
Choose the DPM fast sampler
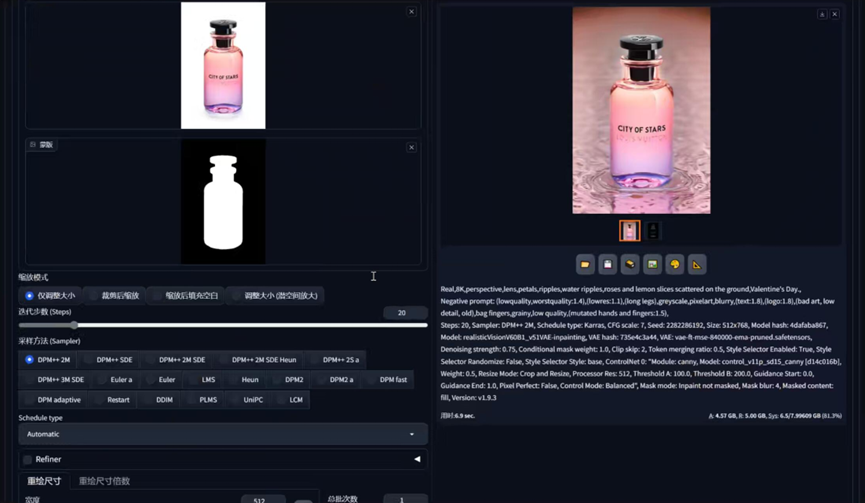coord(388,379)
